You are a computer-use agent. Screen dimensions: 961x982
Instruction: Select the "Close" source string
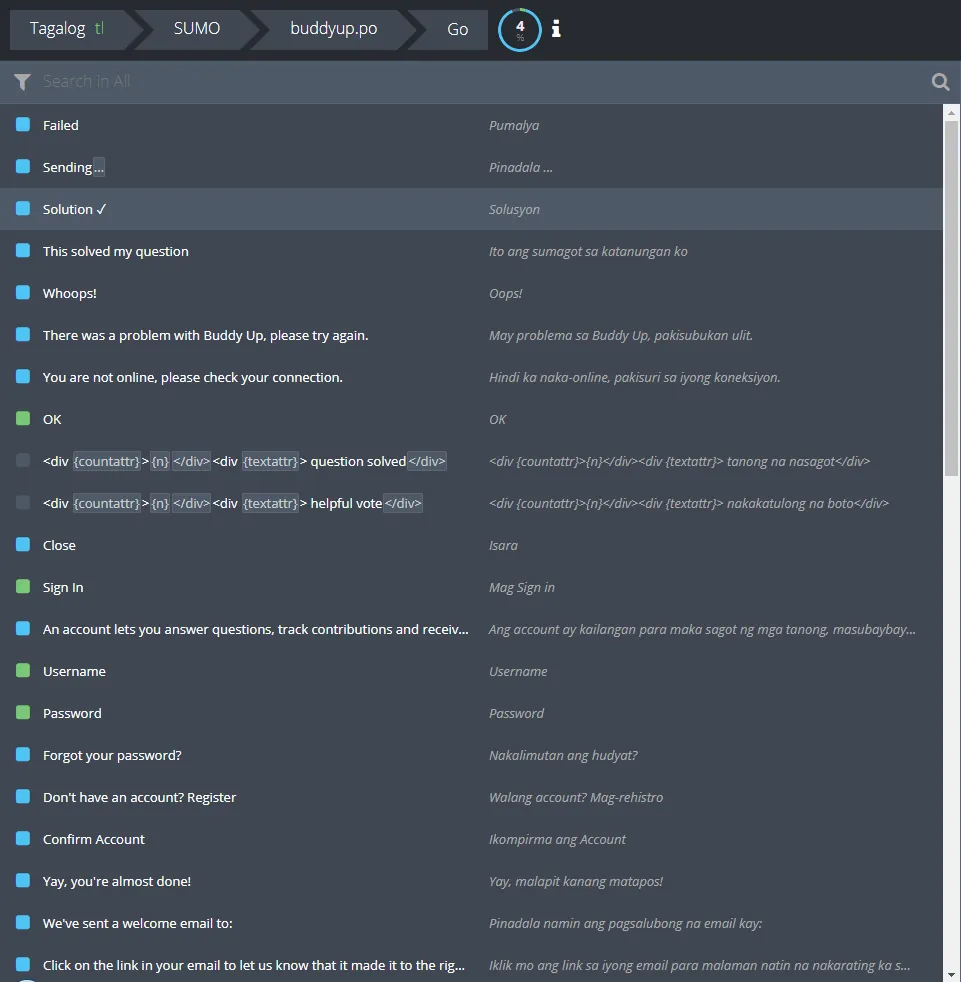pyautogui.click(x=59, y=545)
